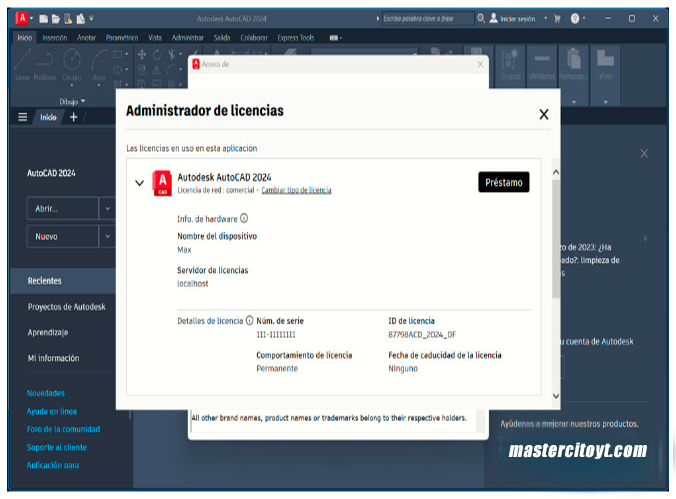Click the Nuevo button
Viewport: 676px width, 499px height.
[x=63, y=236]
